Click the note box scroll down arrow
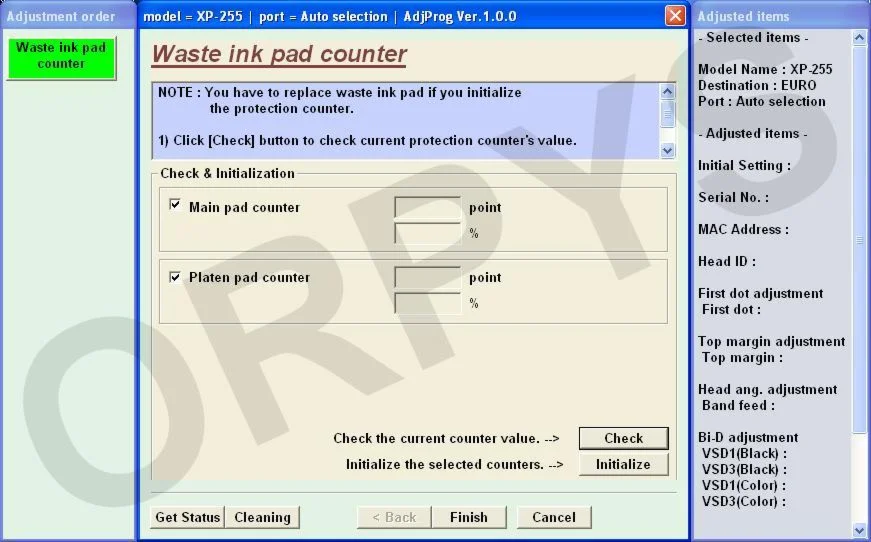This screenshot has height=542, width=871. [668, 150]
